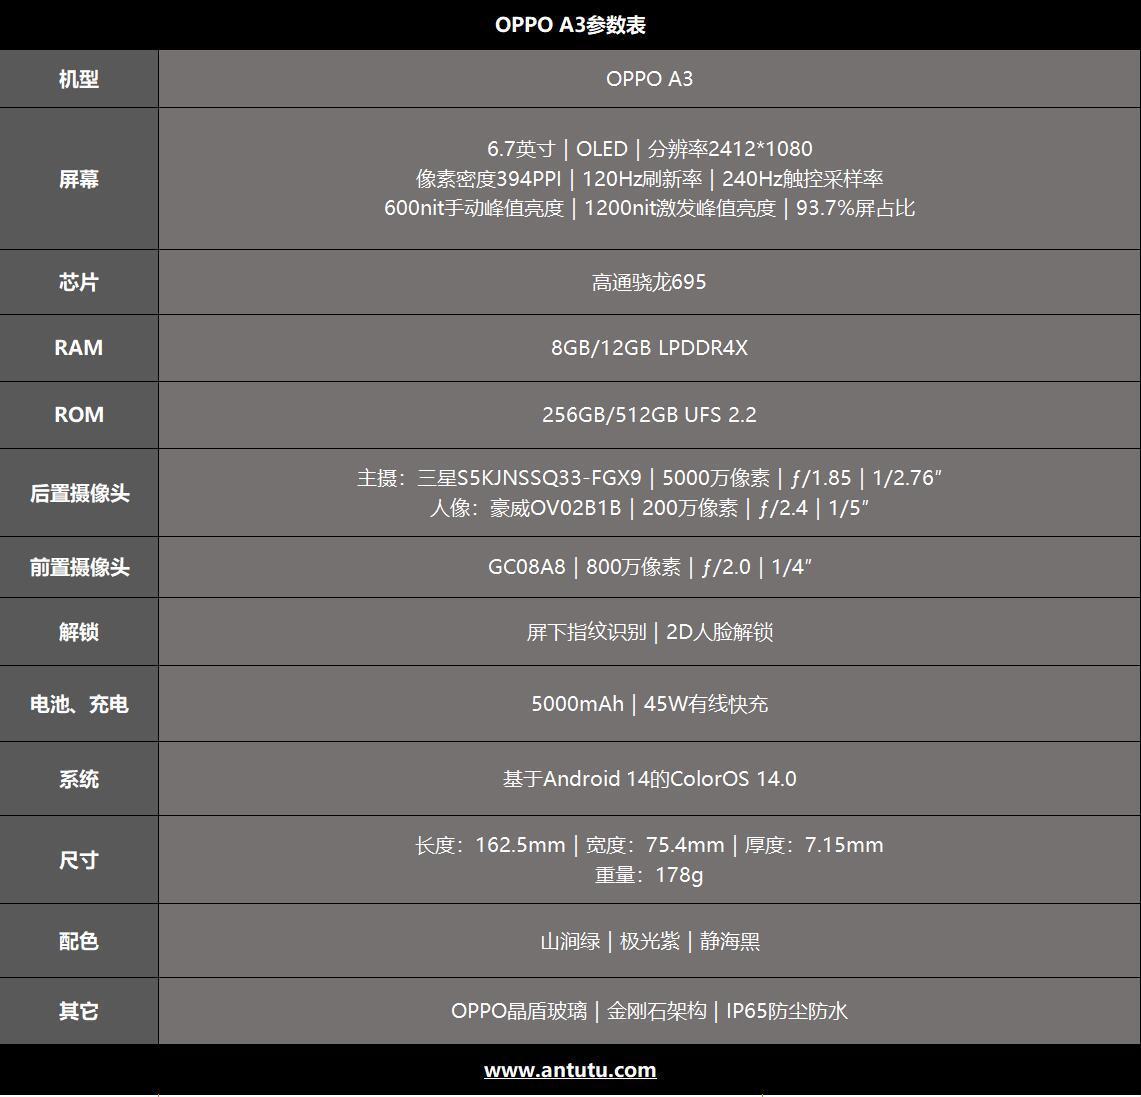Select the '256GB/512GB UFS 2.2' value
This screenshot has width=1141, height=1097.
coord(649,415)
